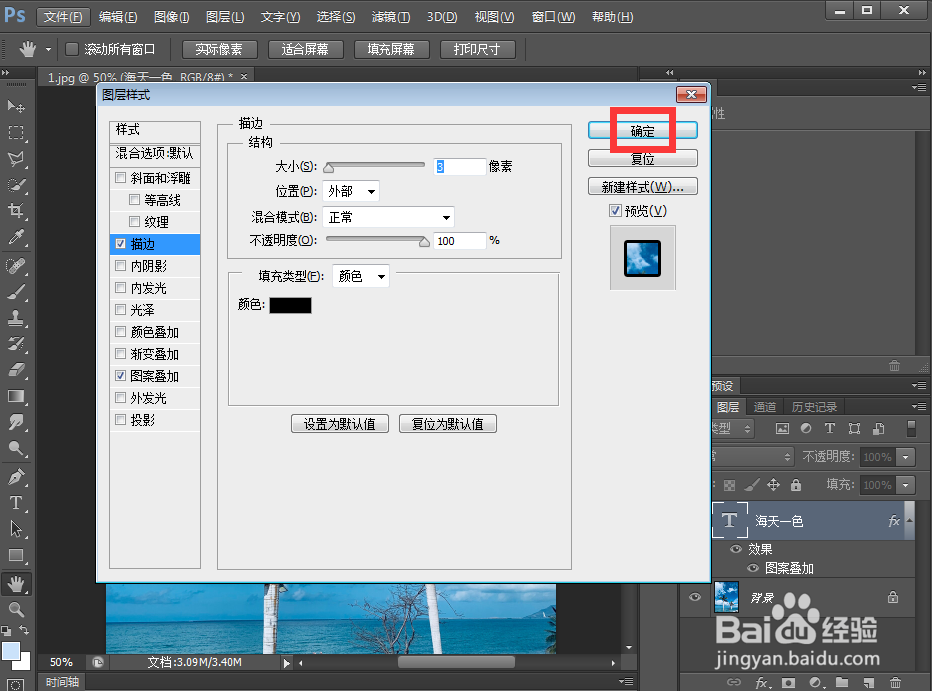This screenshot has height=691, width=932.
Task: Select the Zoom tool in the toolbar
Action: pyautogui.click(x=15, y=610)
